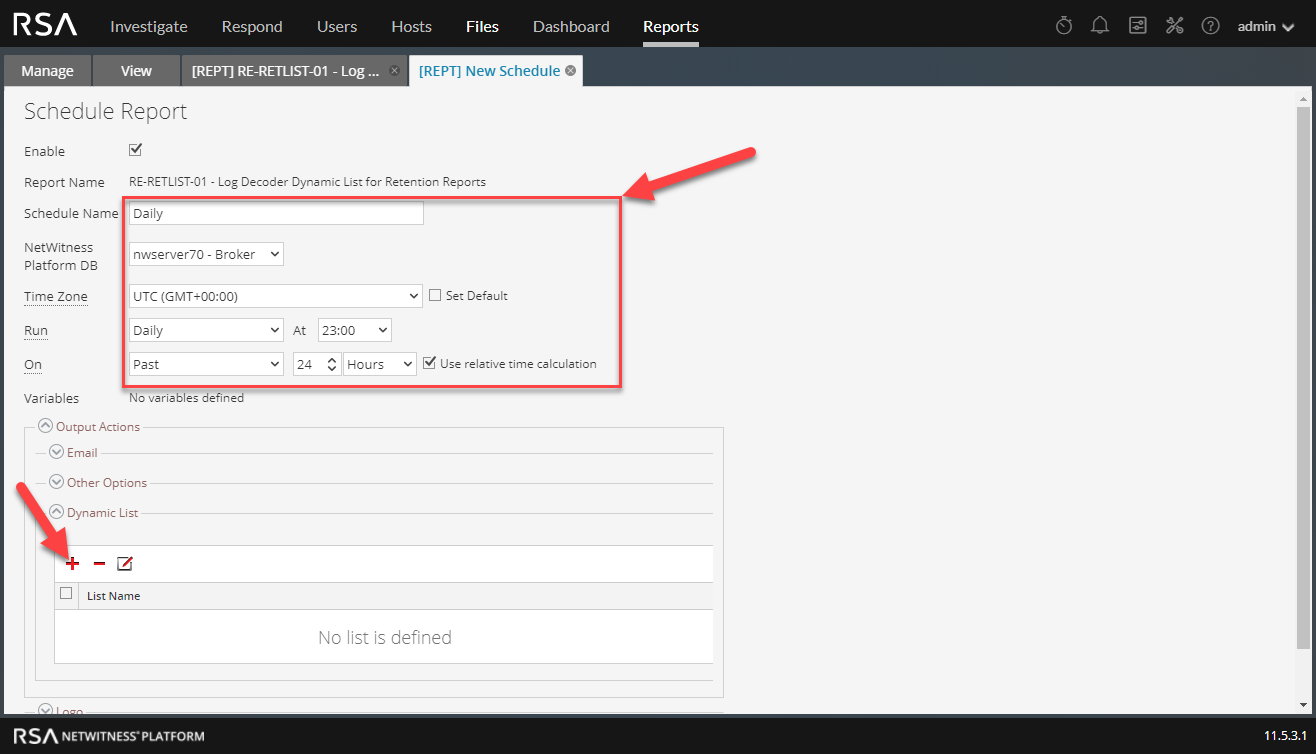Viewport: 1316px width, 754px height.
Task: Switch to the Manage tab
Action: click(x=47, y=71)
